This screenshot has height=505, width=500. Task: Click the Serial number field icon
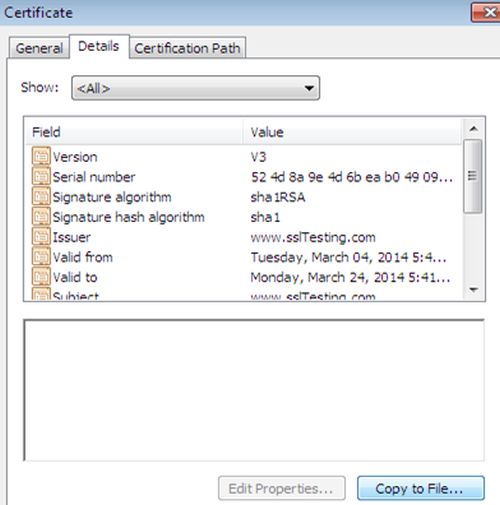tap(41, 176)
